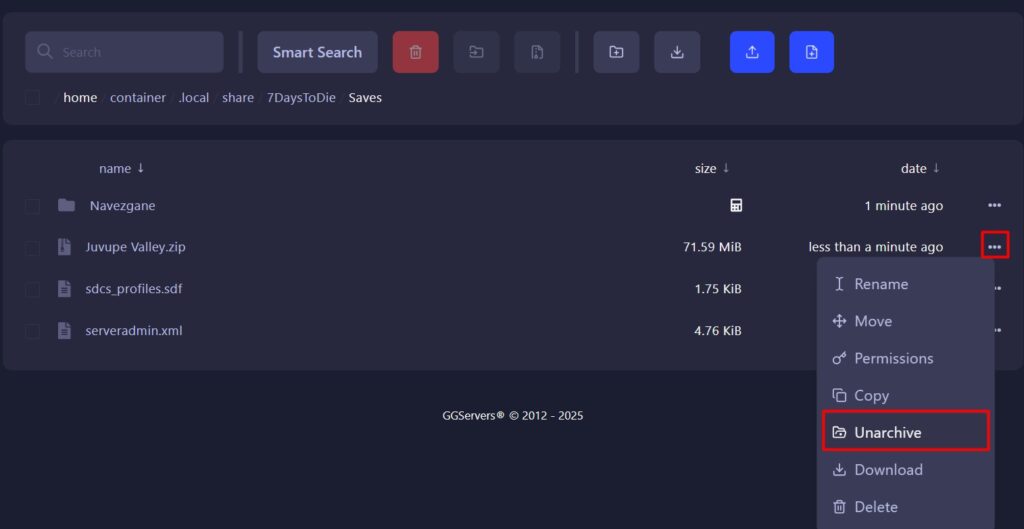The height and width of the screenshot is (529, 1024).
Task: Sort files by the date column
Action: [920, 168]
